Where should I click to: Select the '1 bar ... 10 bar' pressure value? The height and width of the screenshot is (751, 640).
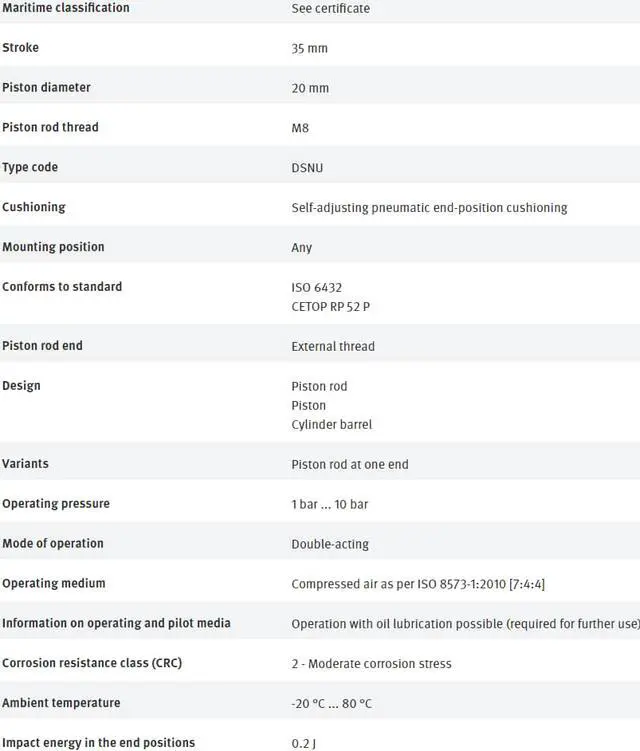click(330, 504)
